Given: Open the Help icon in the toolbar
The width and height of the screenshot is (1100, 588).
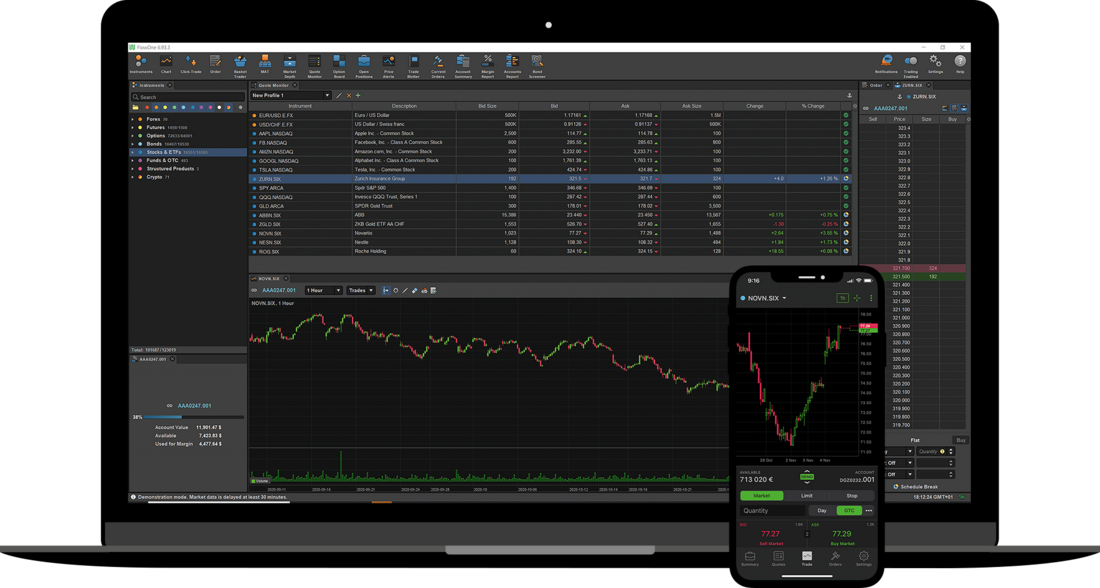Looking at the screenshot, I should pyautogui.click(x=960, y=65).
